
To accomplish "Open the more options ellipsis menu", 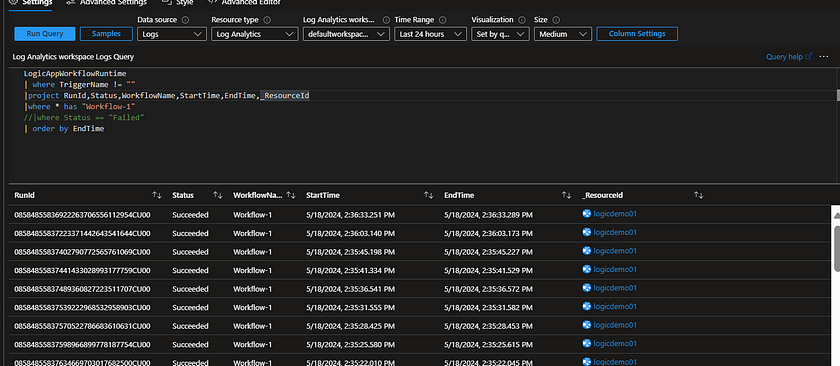I will [x=824, y=56].
